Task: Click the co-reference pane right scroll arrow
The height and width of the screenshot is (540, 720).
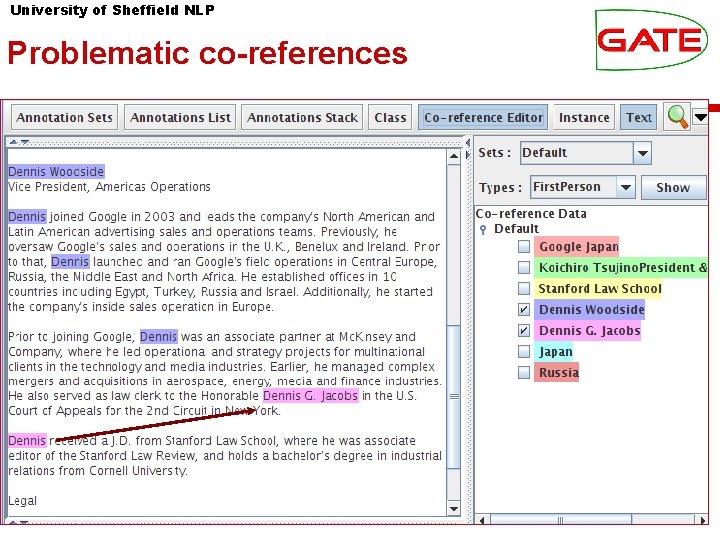Action: pyautogui.click(x=703, y=520)
